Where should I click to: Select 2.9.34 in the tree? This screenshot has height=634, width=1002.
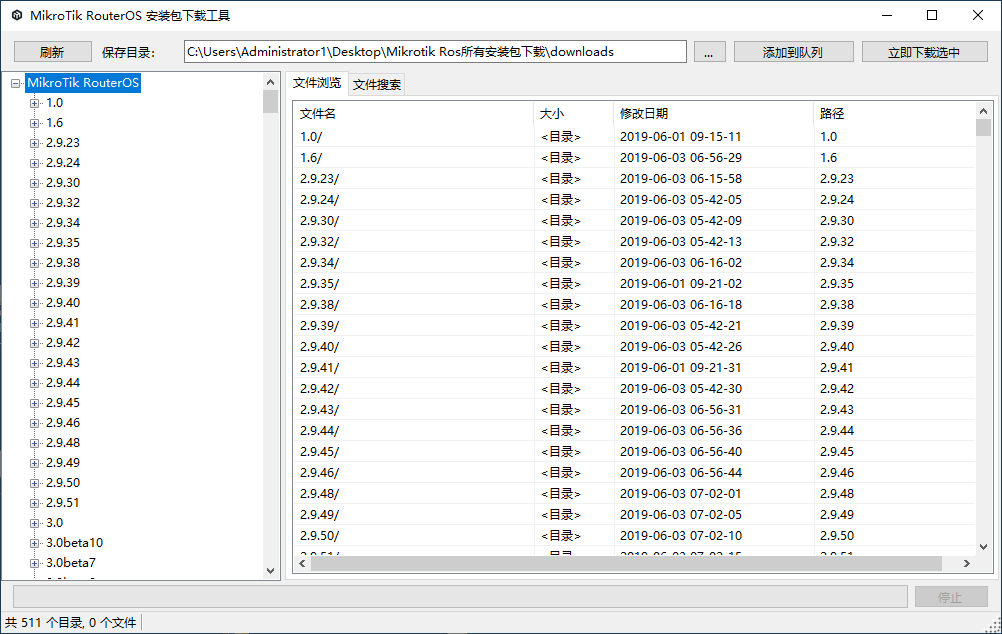point(63,223)
